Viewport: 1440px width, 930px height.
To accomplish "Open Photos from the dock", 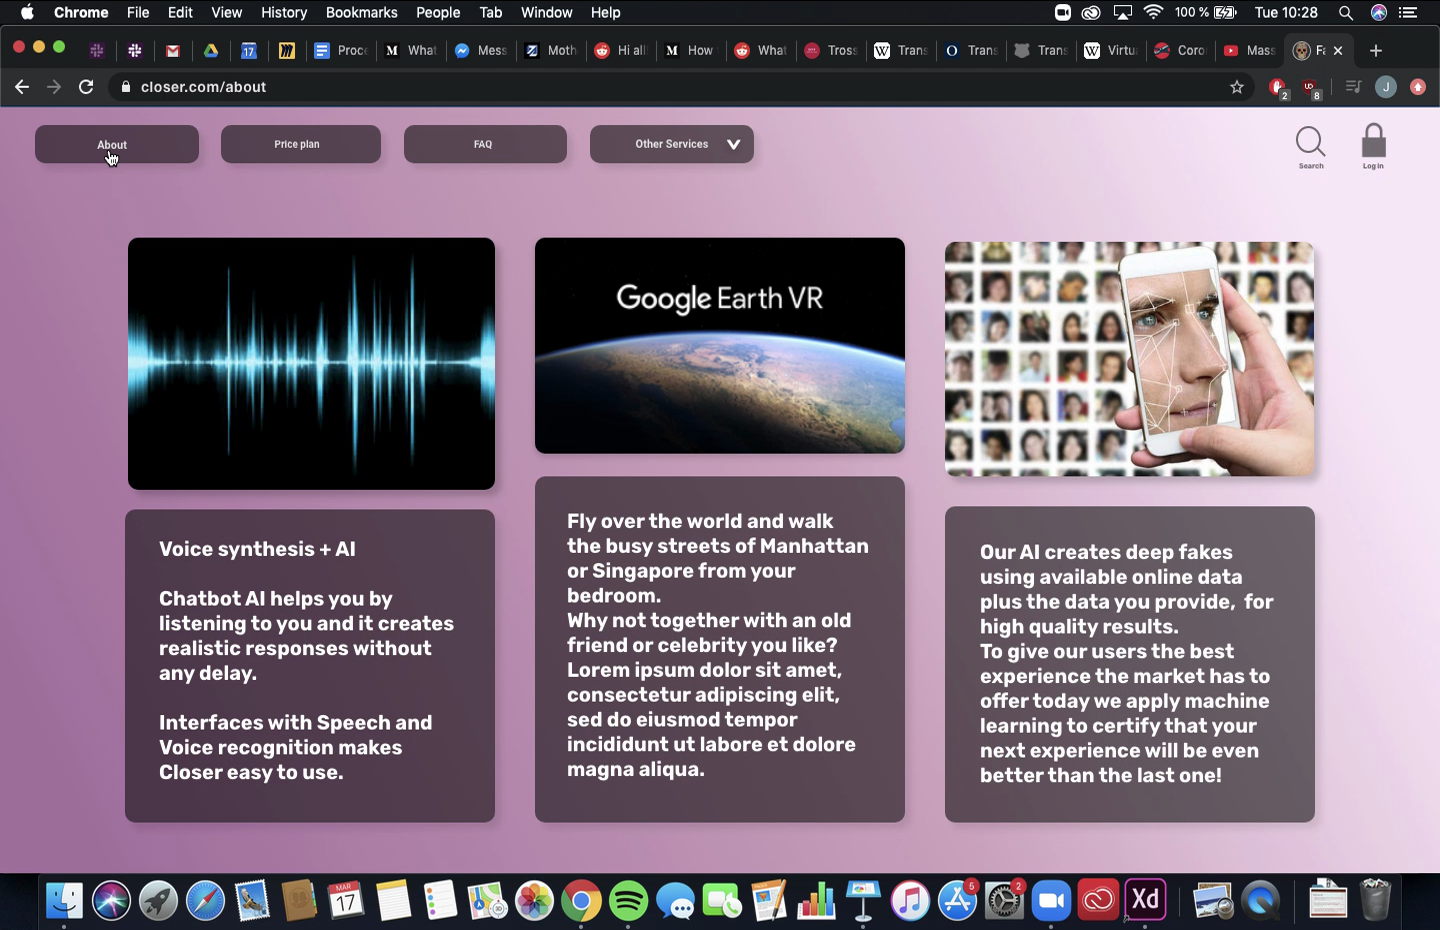I will (x=534, y=901).
